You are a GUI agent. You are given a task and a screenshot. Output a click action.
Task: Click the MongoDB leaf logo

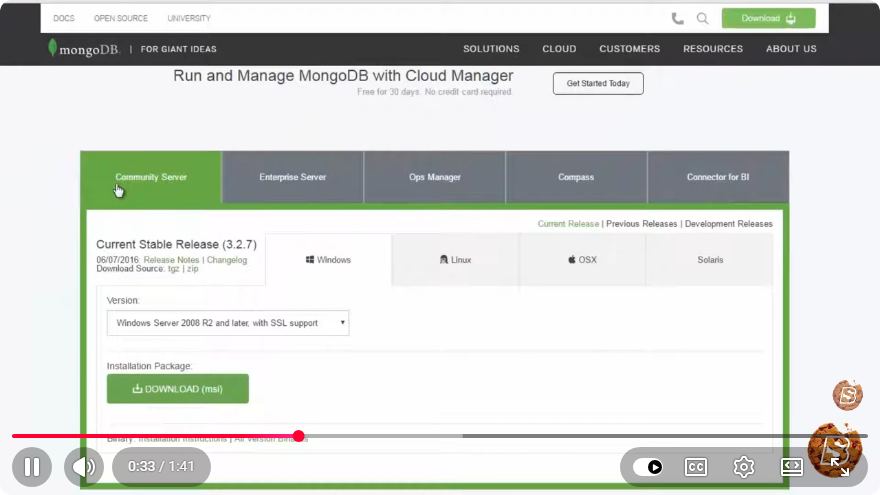click(x=52, y=48)
